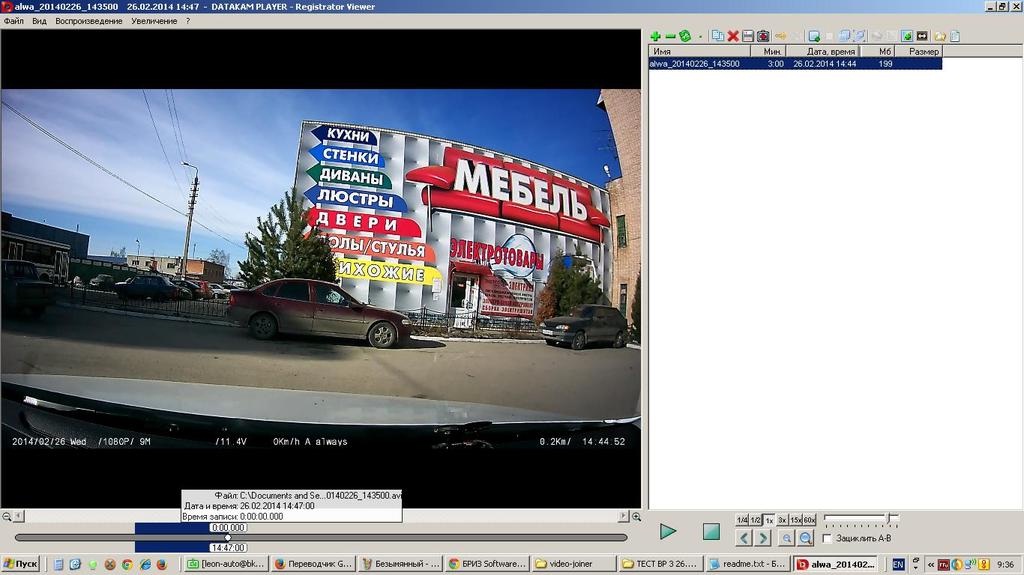Screen dimensions: 1024x575
Task: Open the 'Увеличение' menu
Action: (154, 21)
